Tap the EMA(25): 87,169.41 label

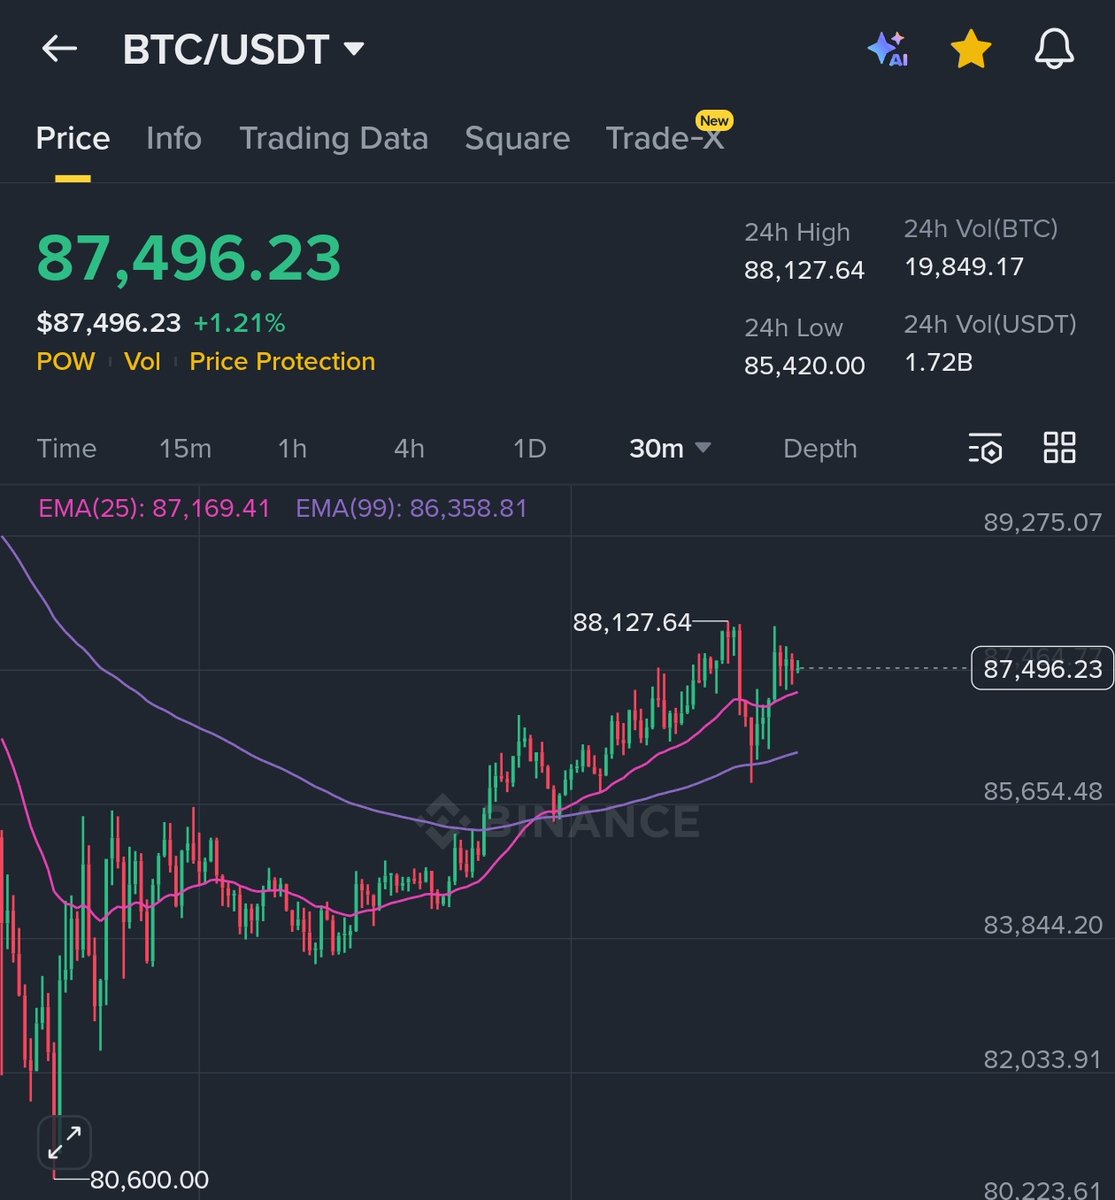coord(154,508)
